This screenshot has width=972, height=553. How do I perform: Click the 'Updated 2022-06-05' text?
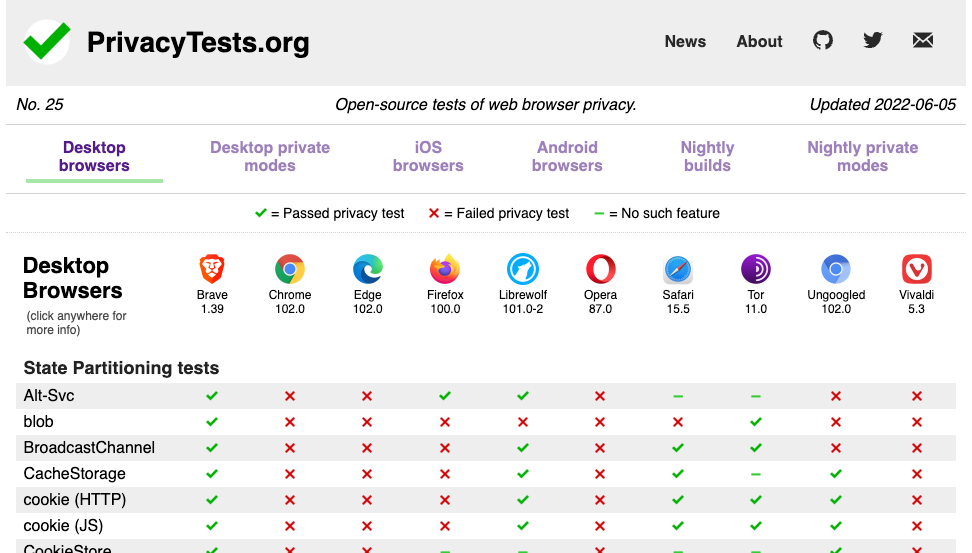(x=883, y=104)
